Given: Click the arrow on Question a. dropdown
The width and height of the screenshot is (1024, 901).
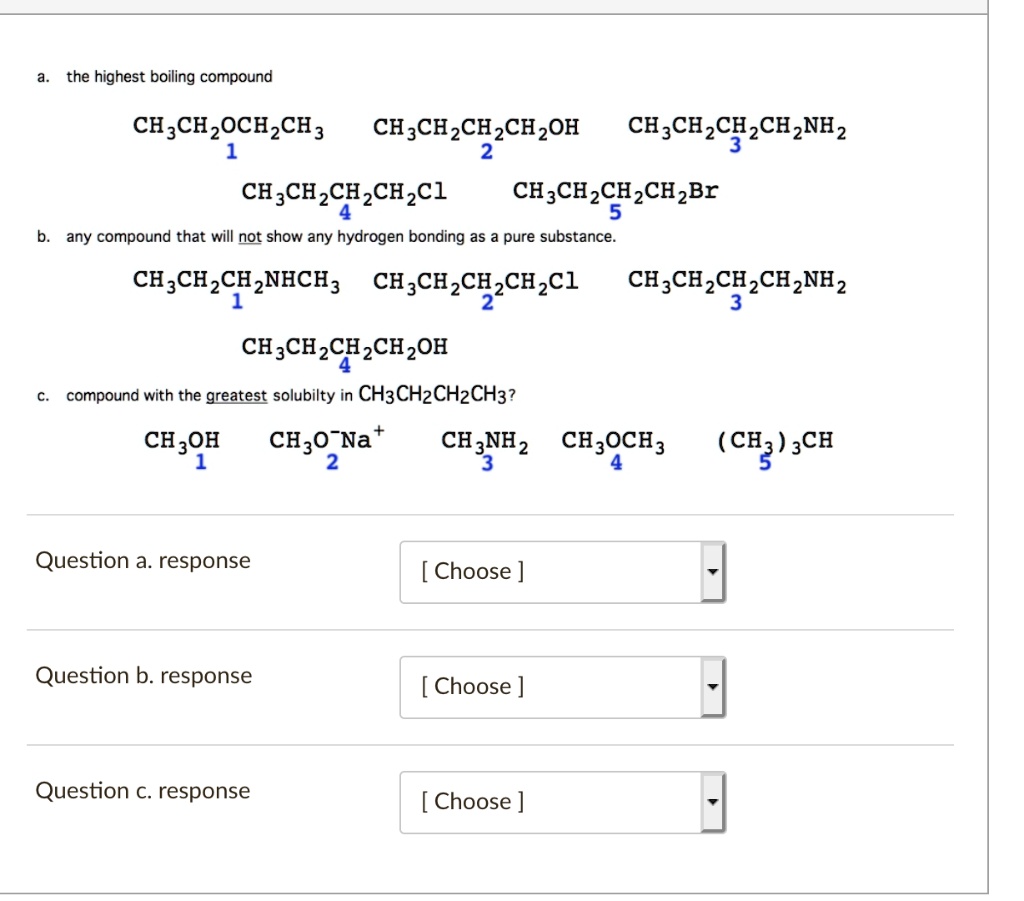Looking at the screenshot, I should pos(713,571).
